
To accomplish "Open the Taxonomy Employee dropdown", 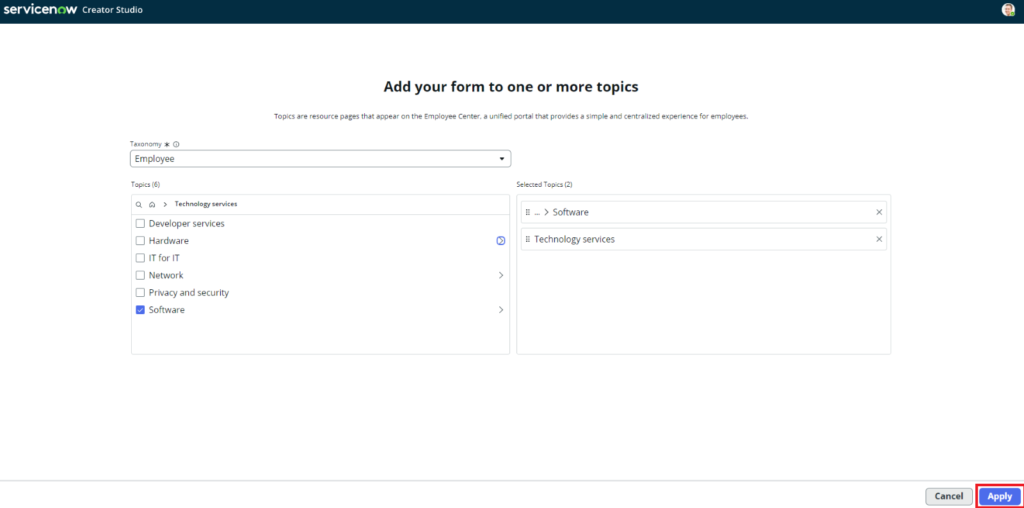I will pyautogui.click(x=320, y=159).
